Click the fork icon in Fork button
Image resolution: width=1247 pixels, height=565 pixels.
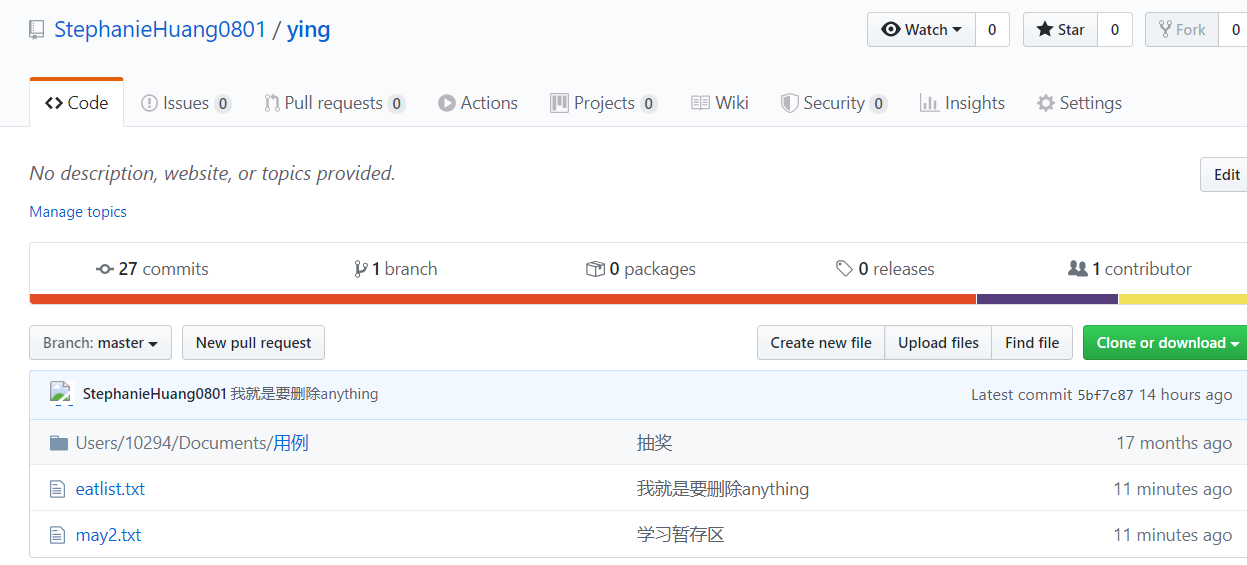[1165, 29]
